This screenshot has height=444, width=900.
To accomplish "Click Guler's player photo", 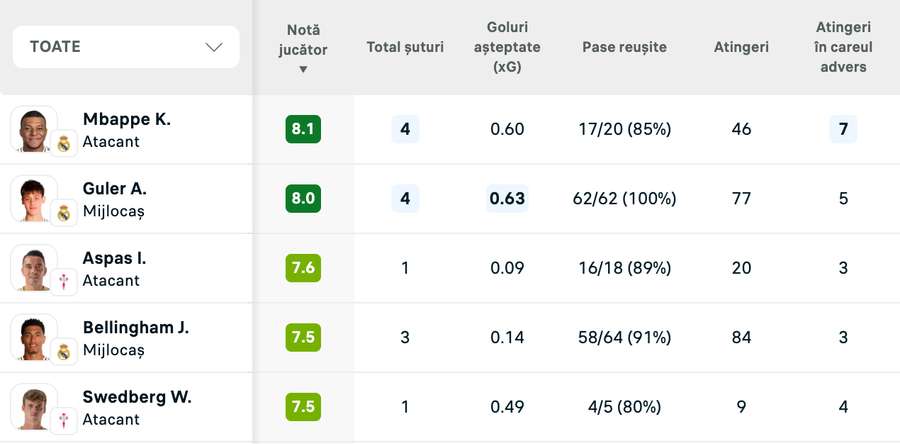I will pos(33,198).
